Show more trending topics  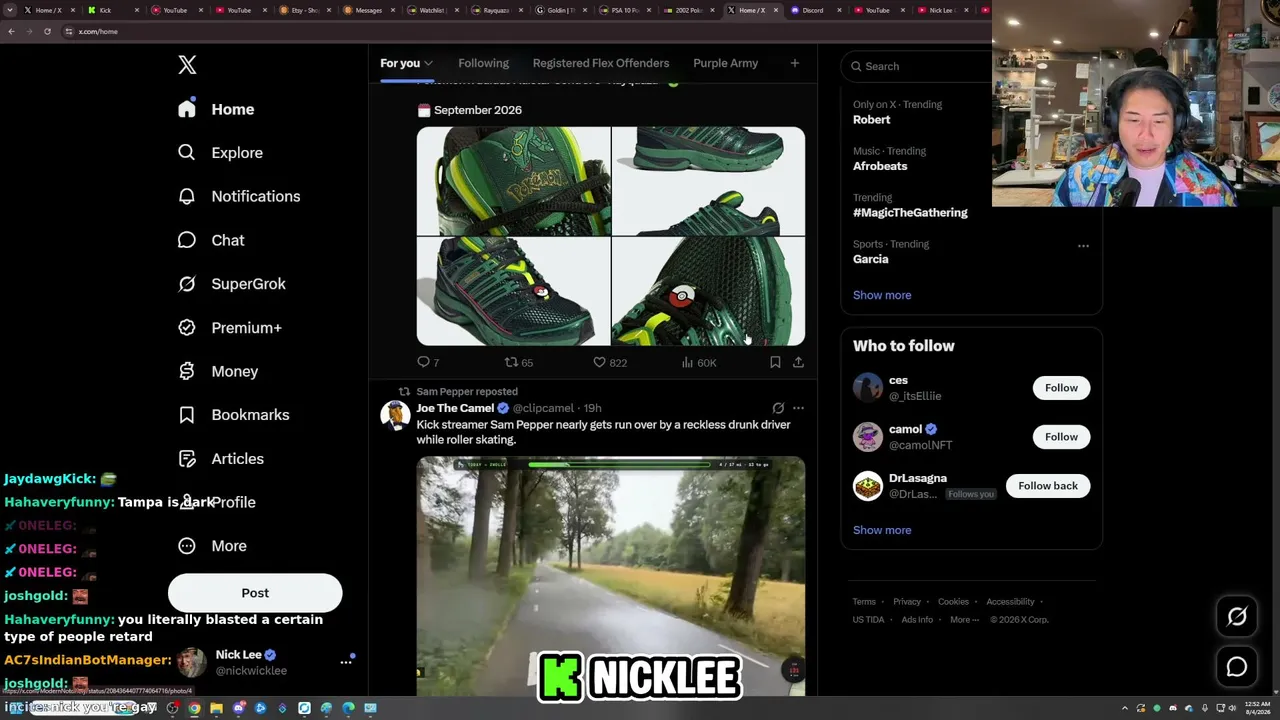882,295
